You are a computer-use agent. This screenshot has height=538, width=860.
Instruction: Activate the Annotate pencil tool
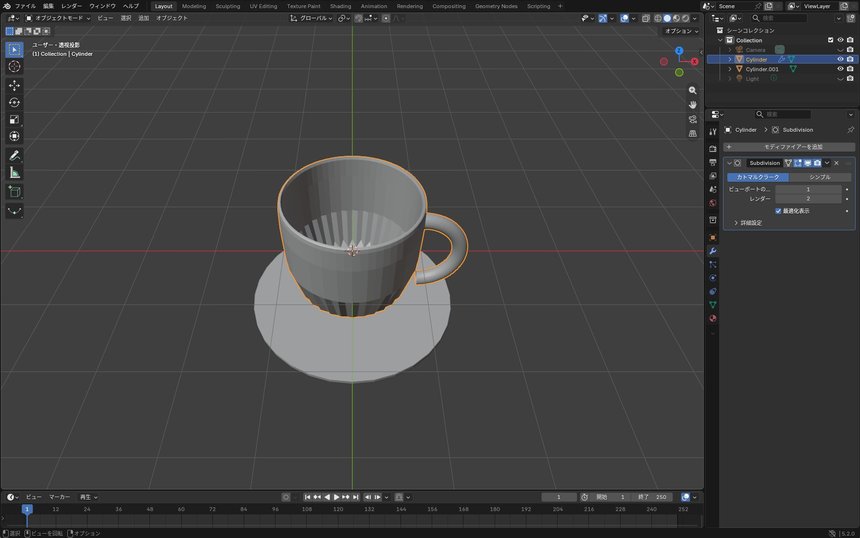pos(14,156)
